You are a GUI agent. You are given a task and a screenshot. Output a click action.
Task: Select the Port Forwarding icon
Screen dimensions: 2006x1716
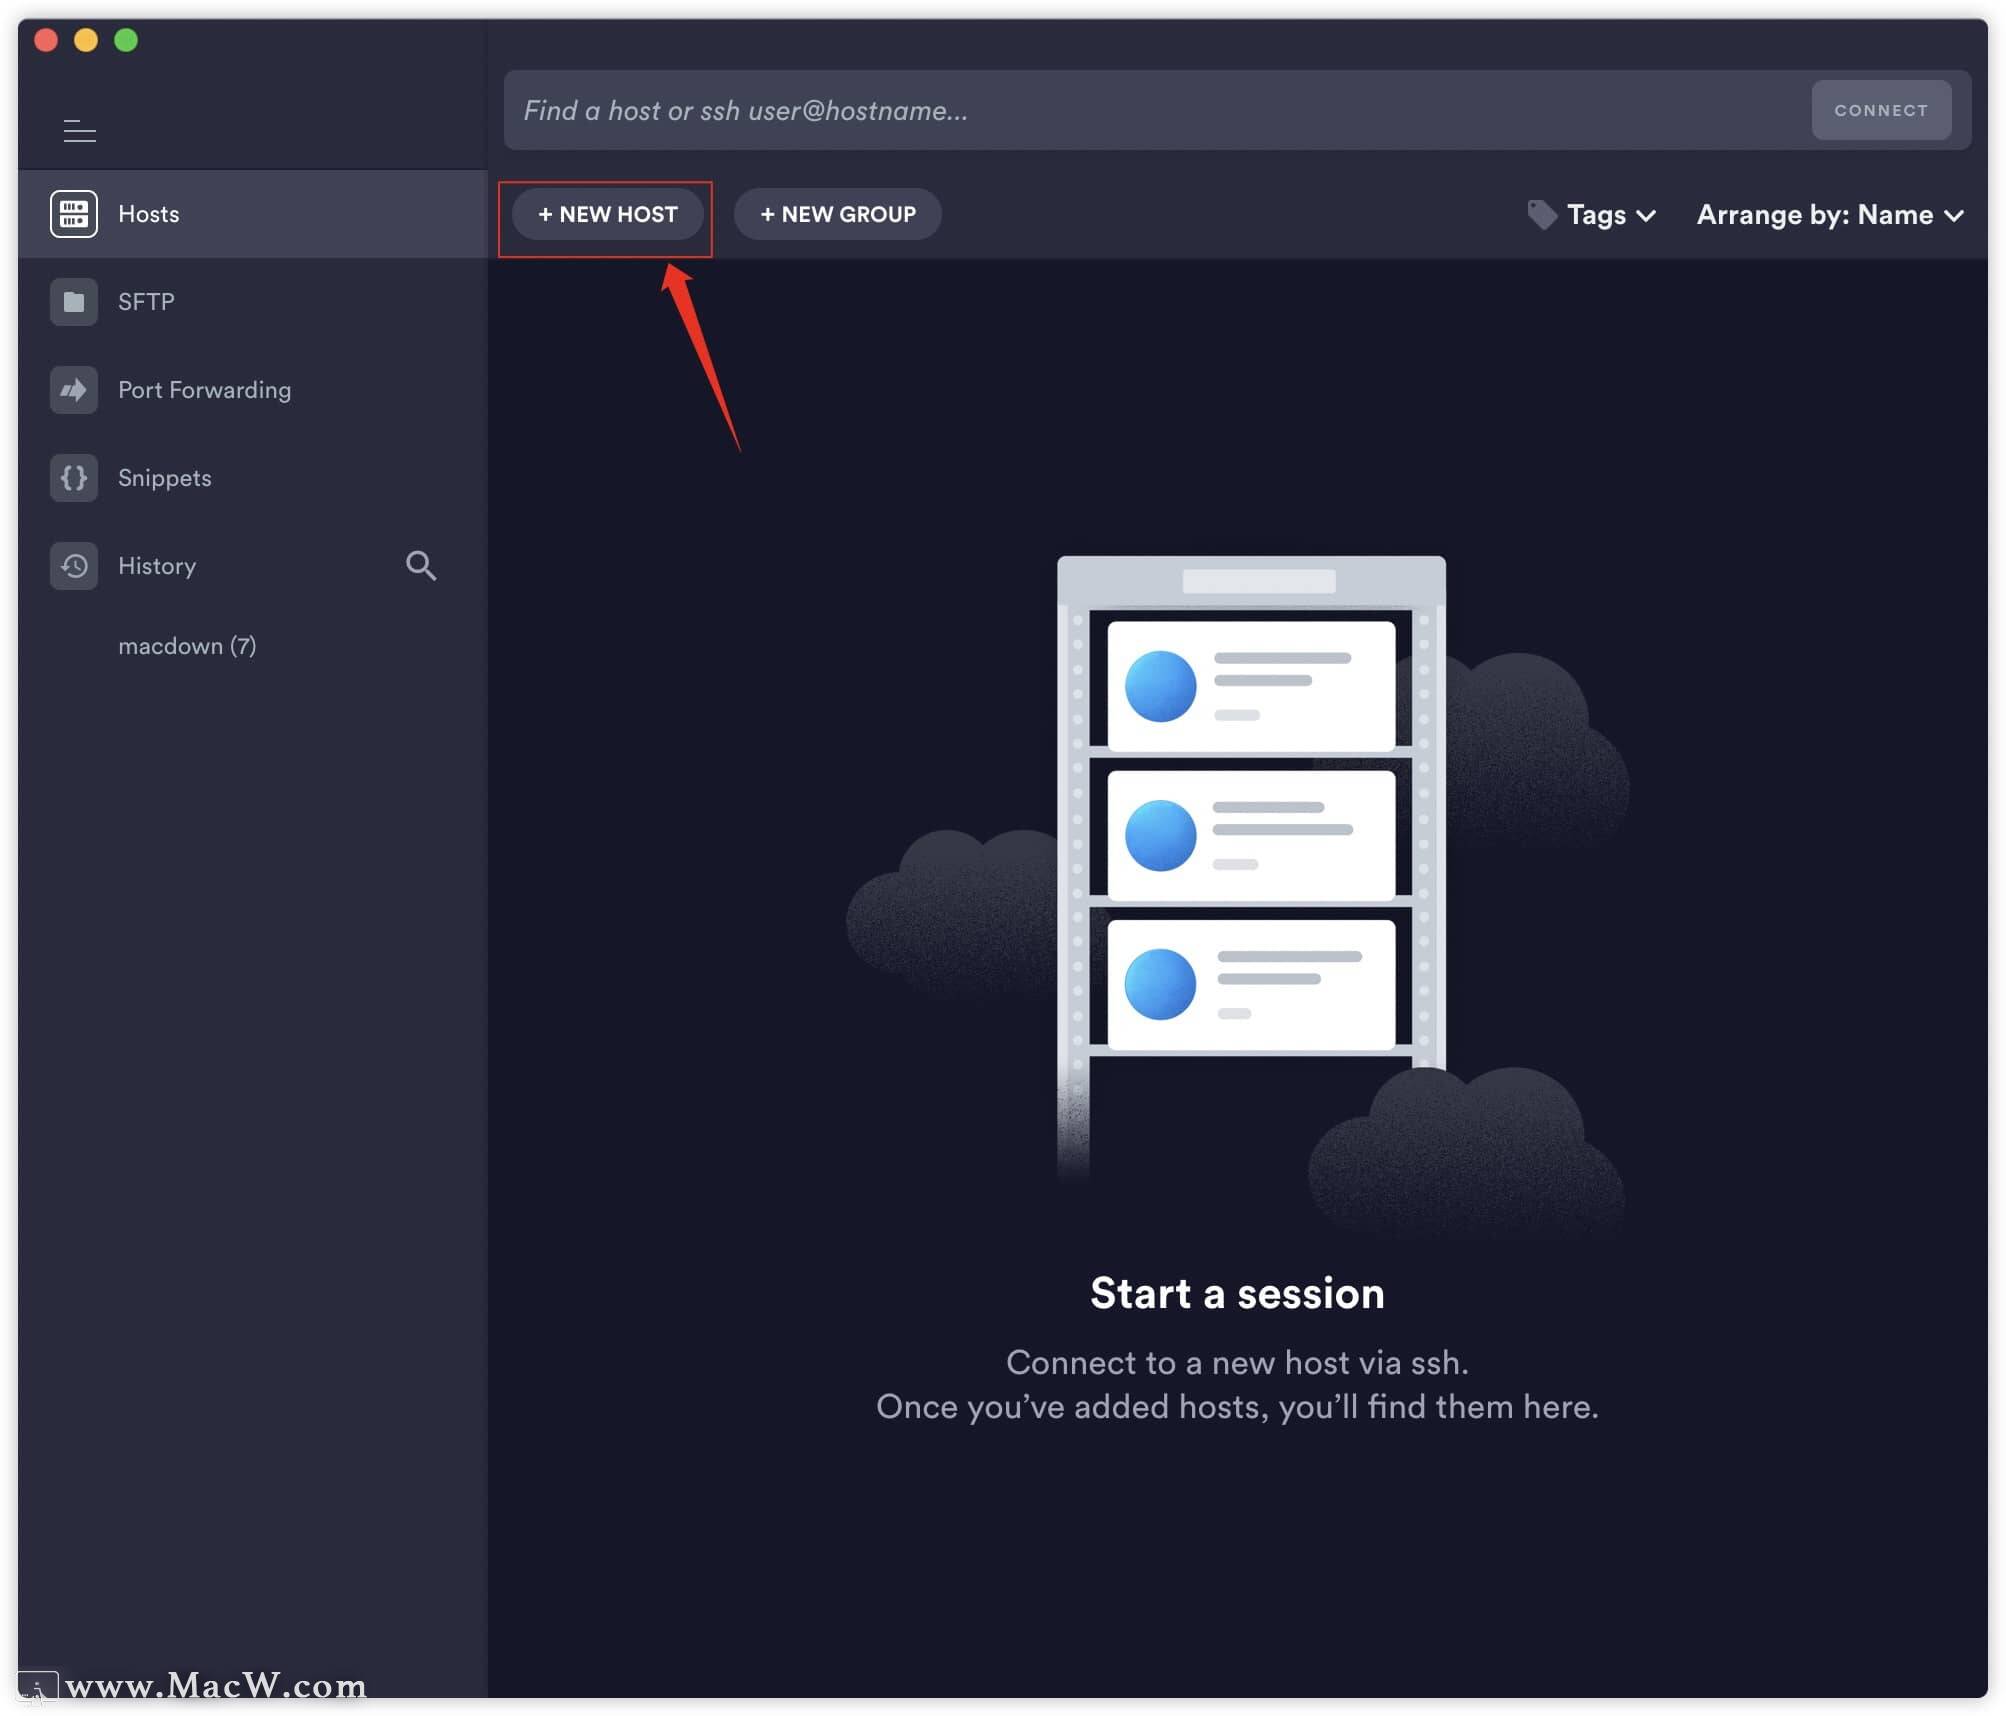[x=73, y=389]
